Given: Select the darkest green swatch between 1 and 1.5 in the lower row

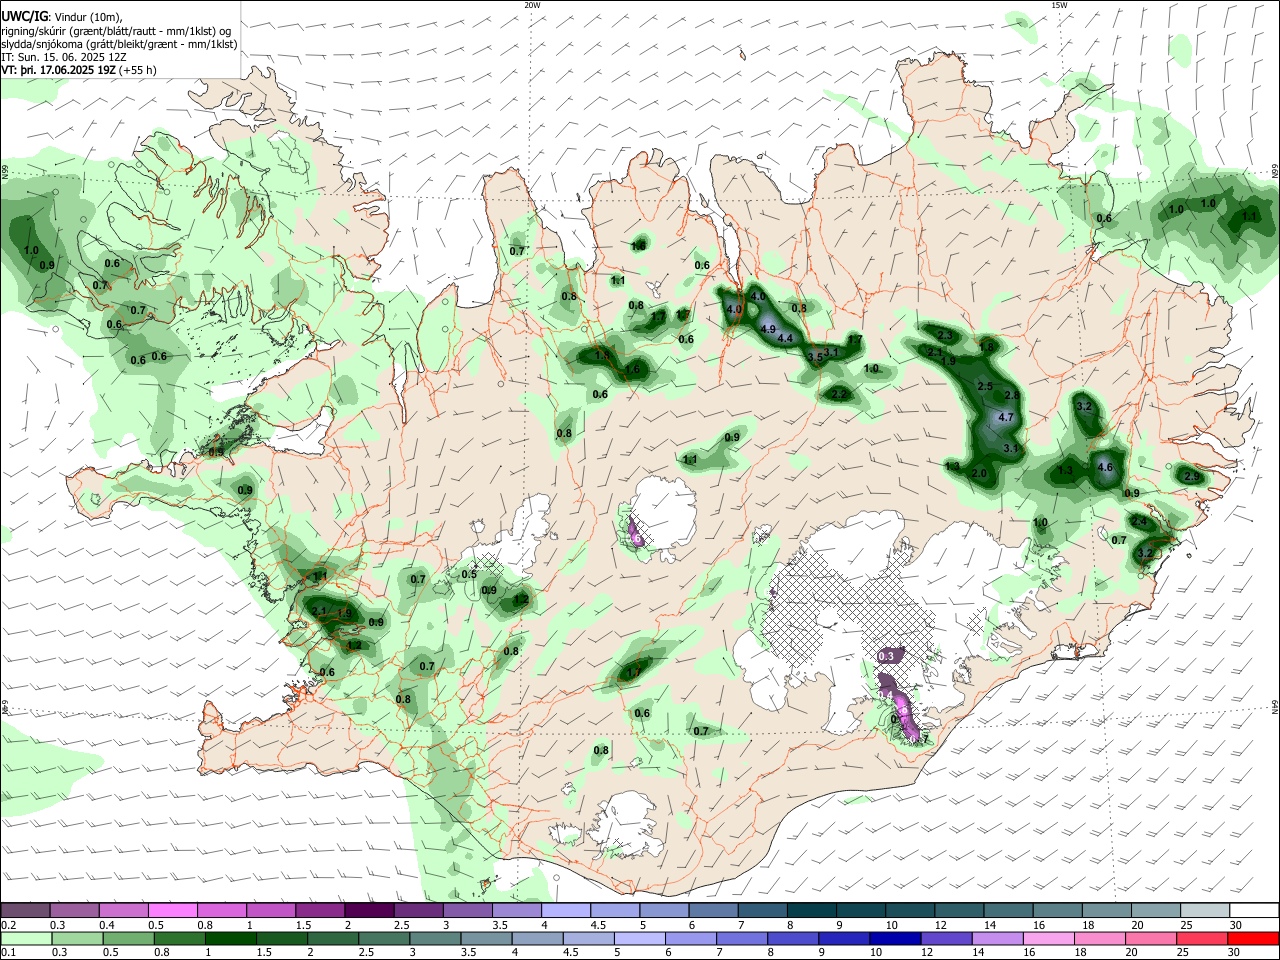Looking at the screenshot, I should click(231, 939).
